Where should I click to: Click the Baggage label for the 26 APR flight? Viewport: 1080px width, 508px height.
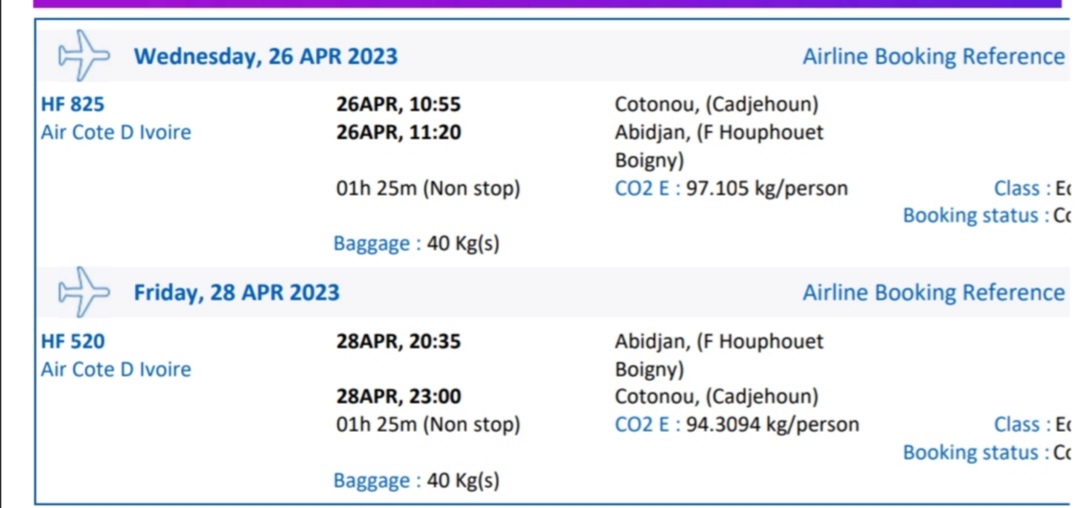click(377, 244)
